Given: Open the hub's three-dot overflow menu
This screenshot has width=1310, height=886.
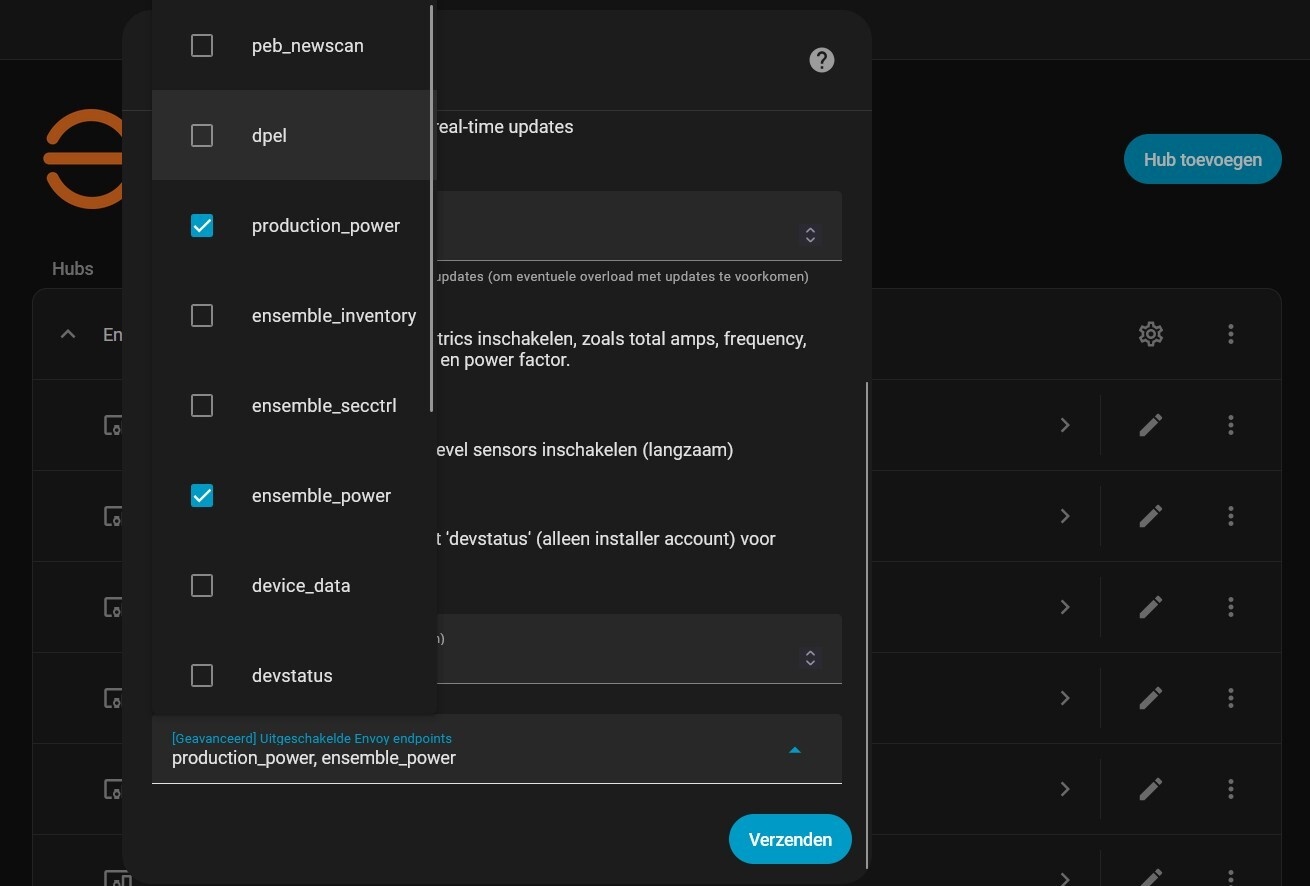Looking at the screenshot, I should 1231,334.
